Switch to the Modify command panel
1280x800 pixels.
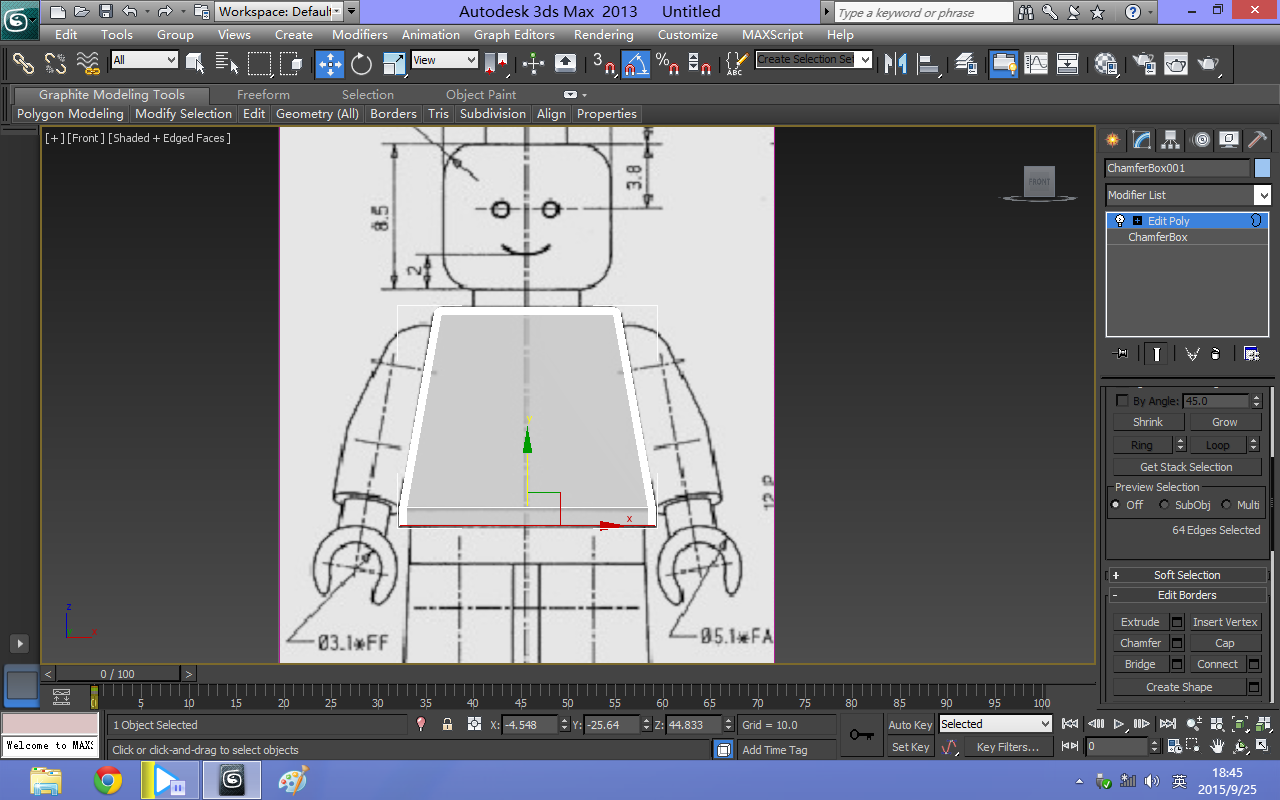(1141, 140)
